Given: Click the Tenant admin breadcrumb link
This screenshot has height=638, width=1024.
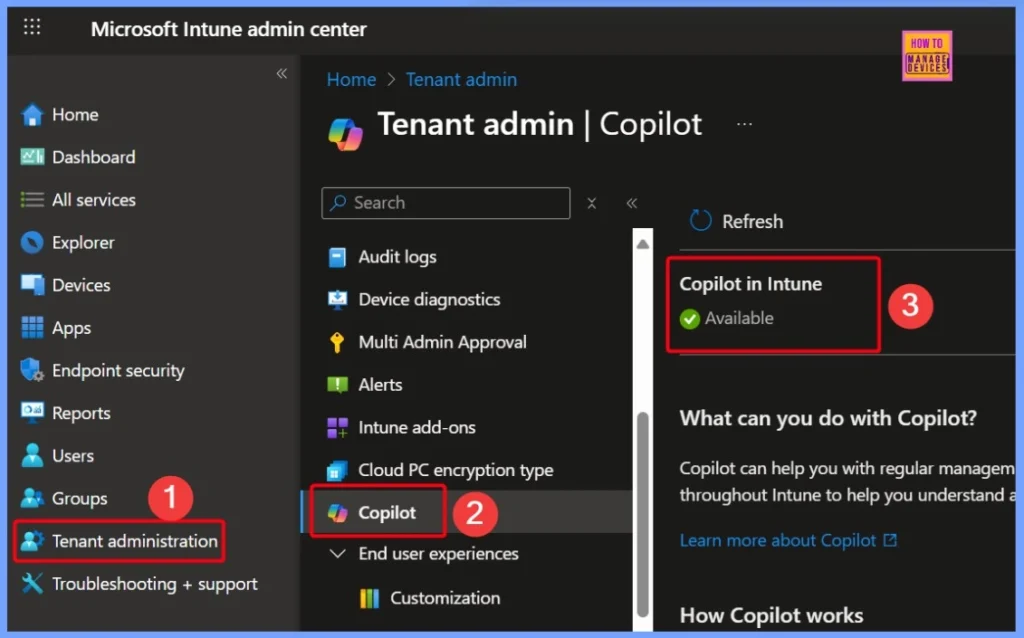Looking at the screenshot, I should pyautogui.click(x=461, y=80).
